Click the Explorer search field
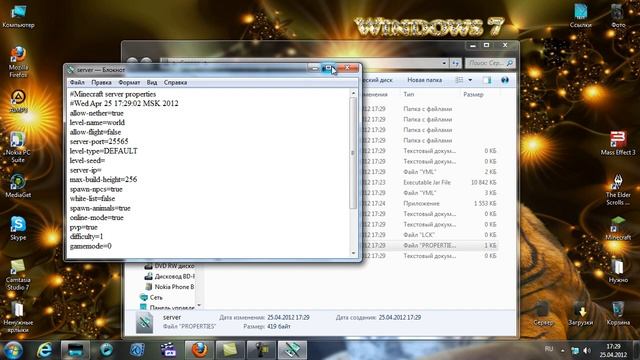Viewport: 640px width, 360px height. click(x=490, y=63)
